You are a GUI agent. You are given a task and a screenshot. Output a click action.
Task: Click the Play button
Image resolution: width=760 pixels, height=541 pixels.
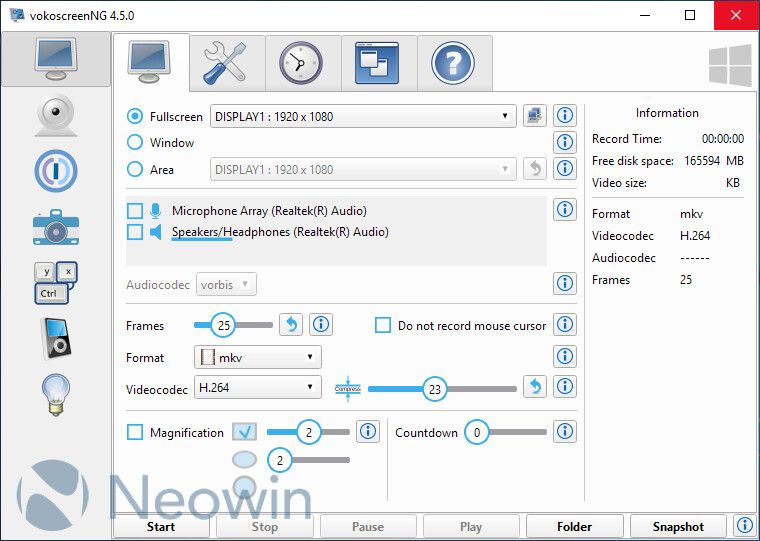pos(471,527)
